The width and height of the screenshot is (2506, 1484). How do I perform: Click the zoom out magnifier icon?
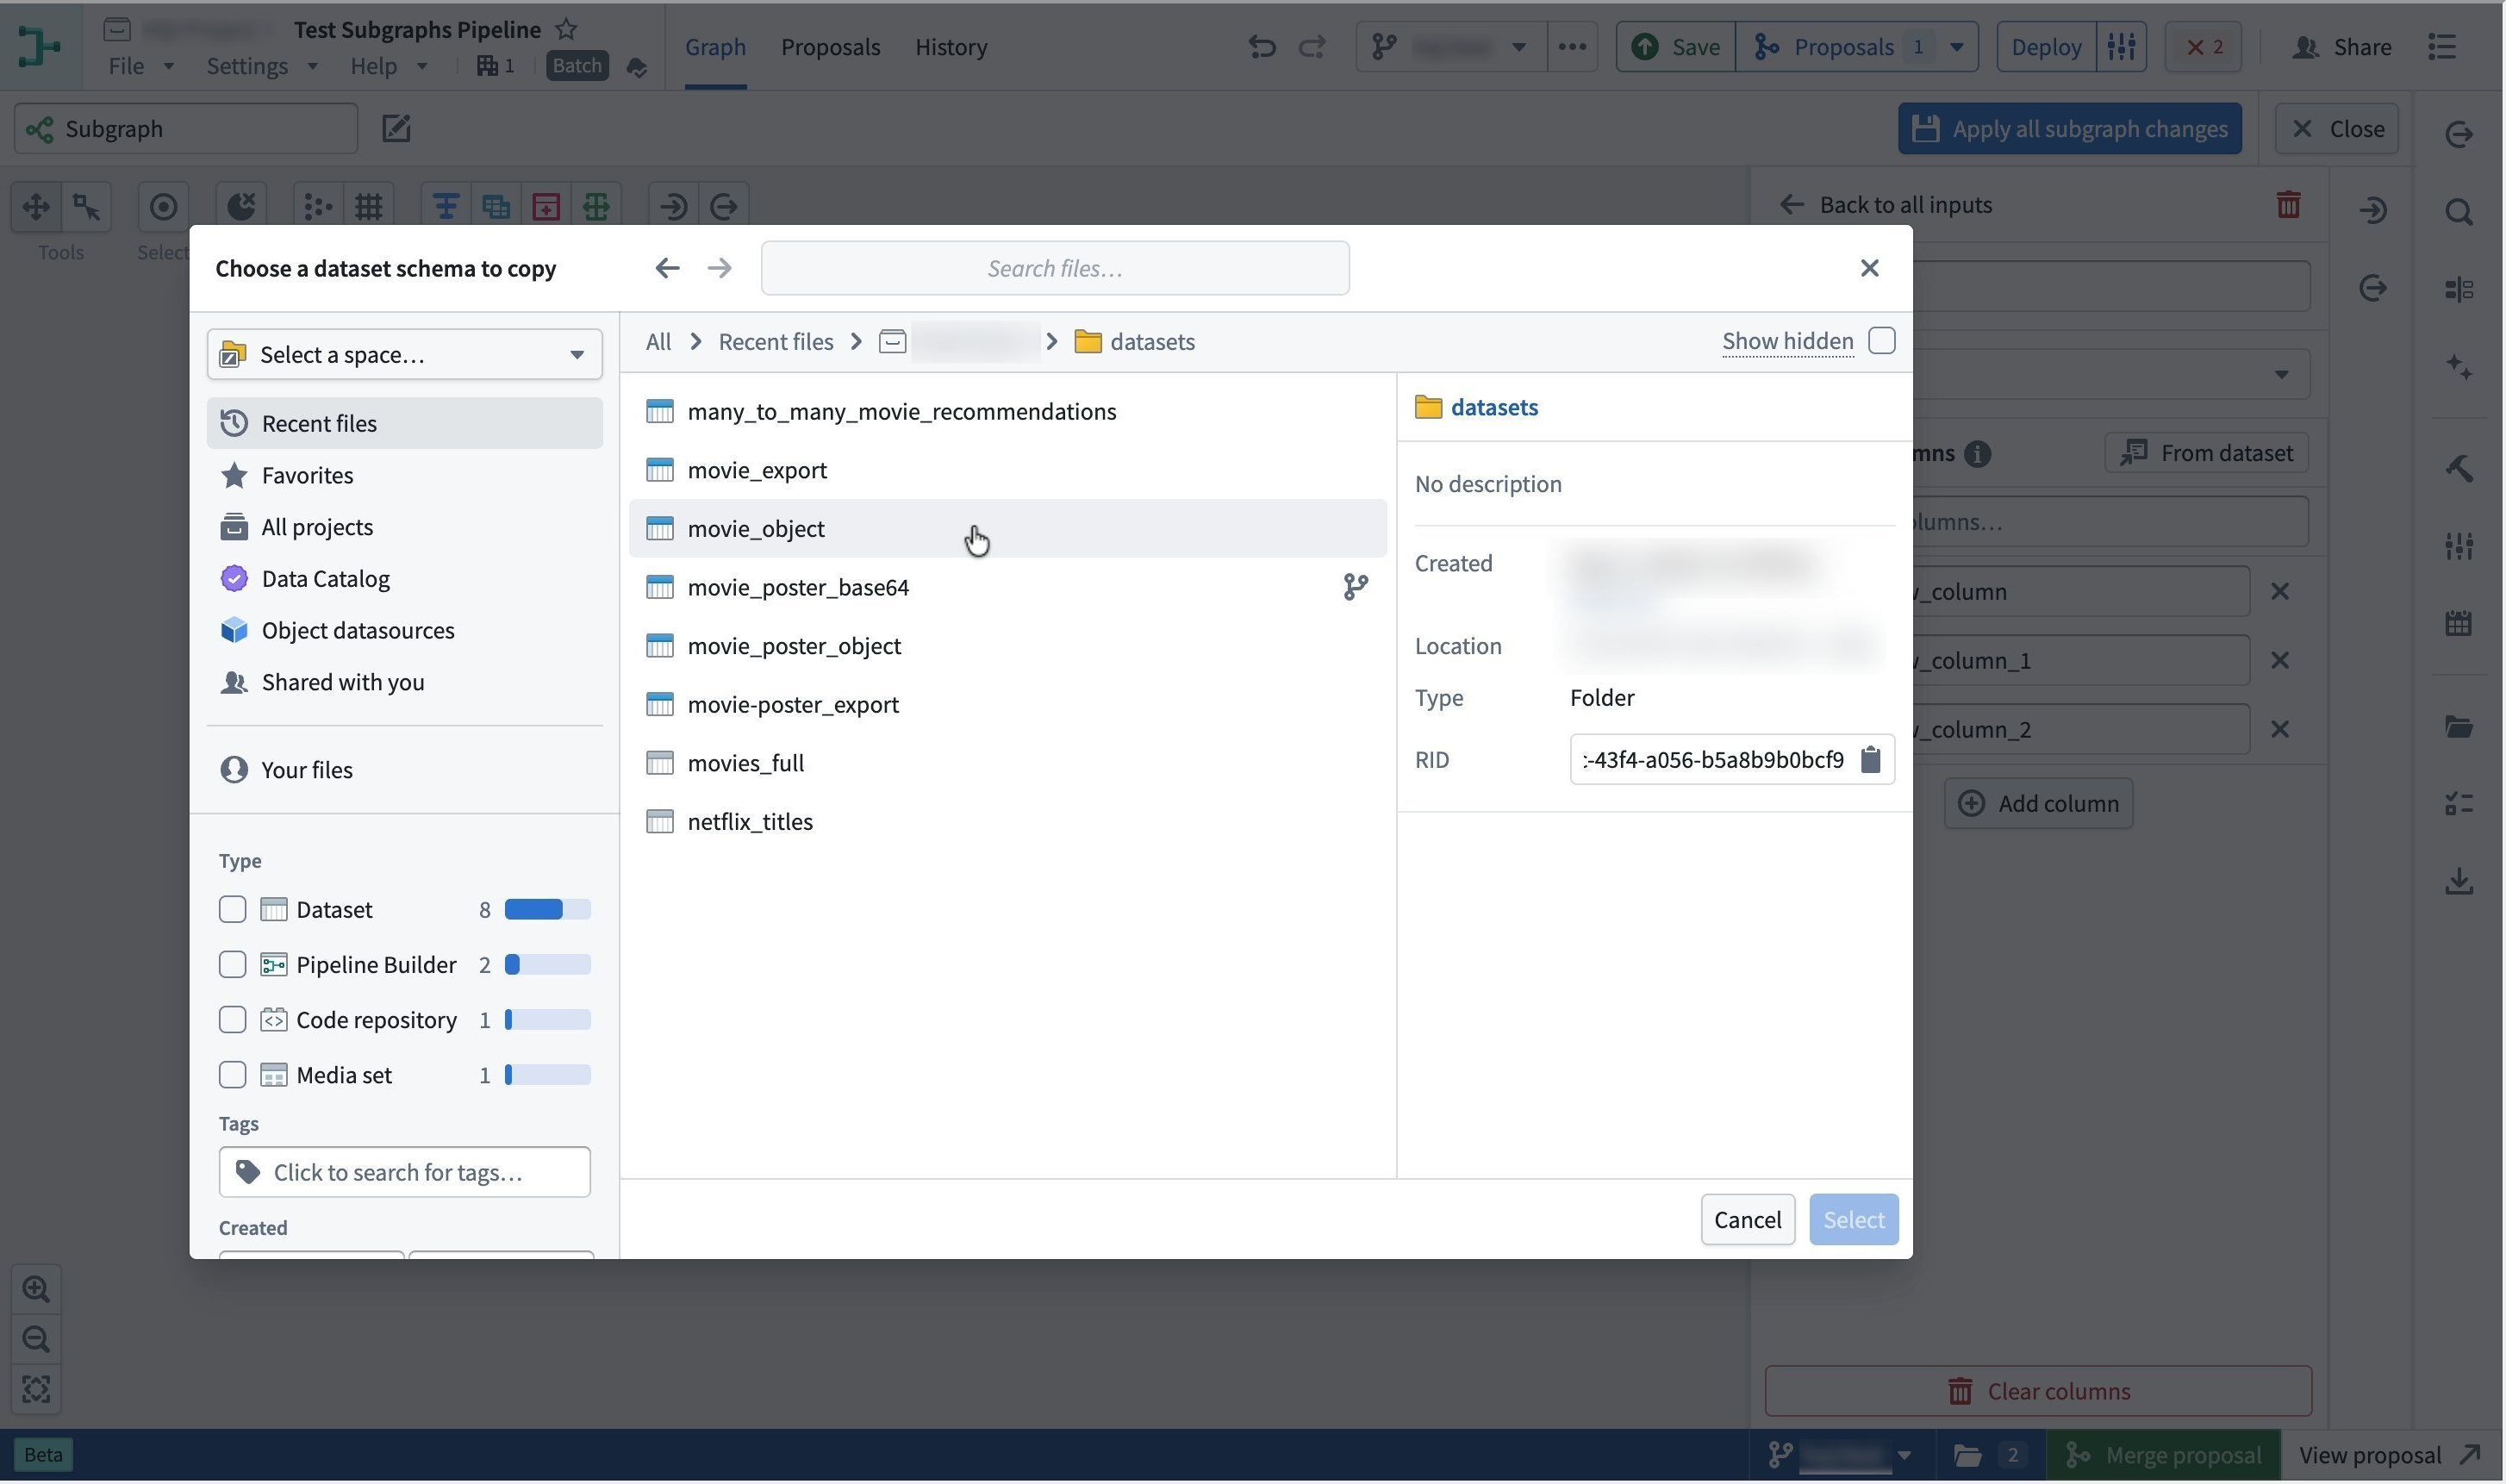(x=36, y=1340)
